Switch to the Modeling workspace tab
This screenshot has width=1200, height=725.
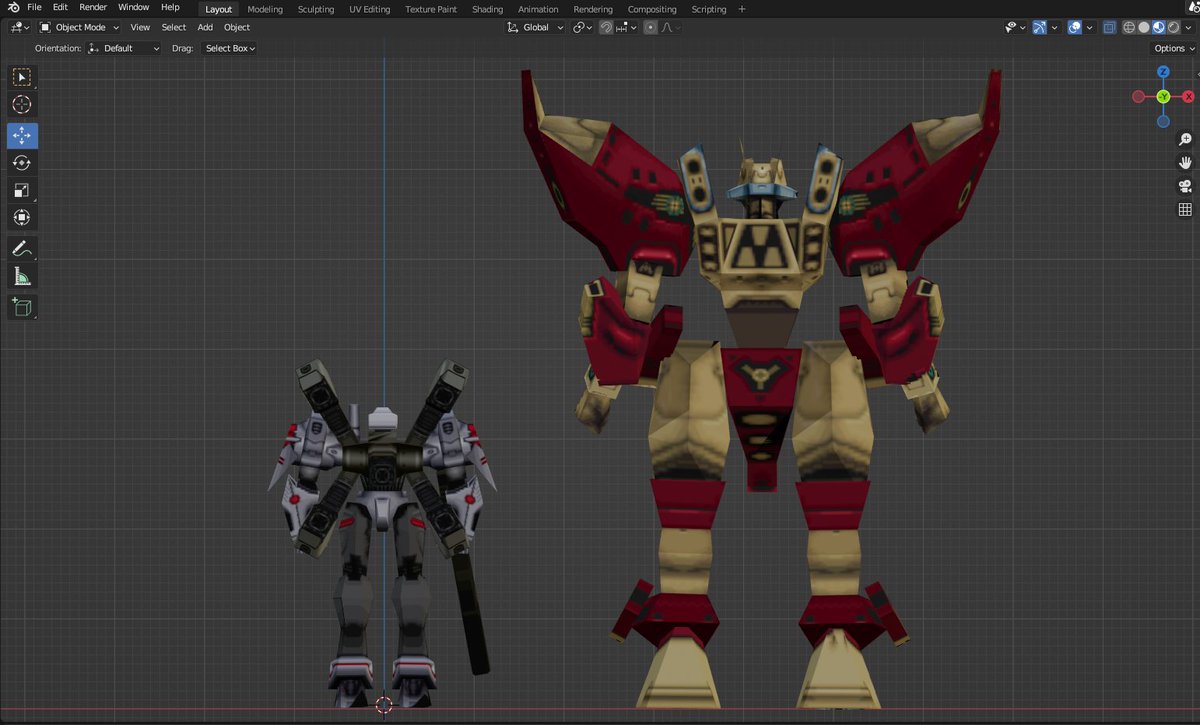click(x=265, y=9)
